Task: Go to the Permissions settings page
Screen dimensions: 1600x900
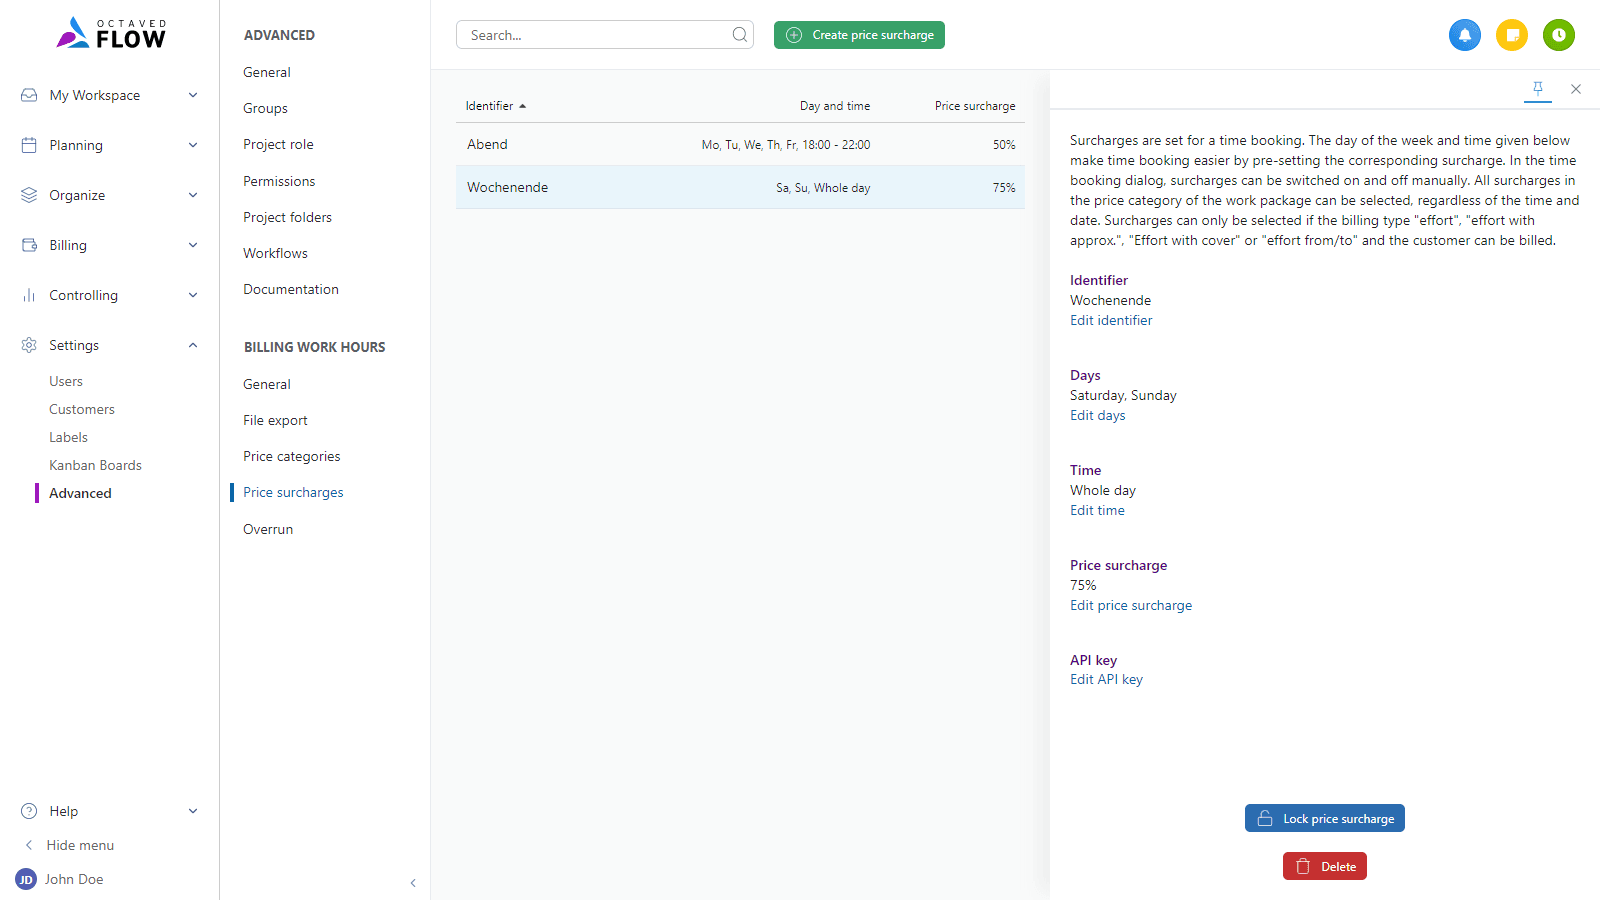Action: pos(279,181)
